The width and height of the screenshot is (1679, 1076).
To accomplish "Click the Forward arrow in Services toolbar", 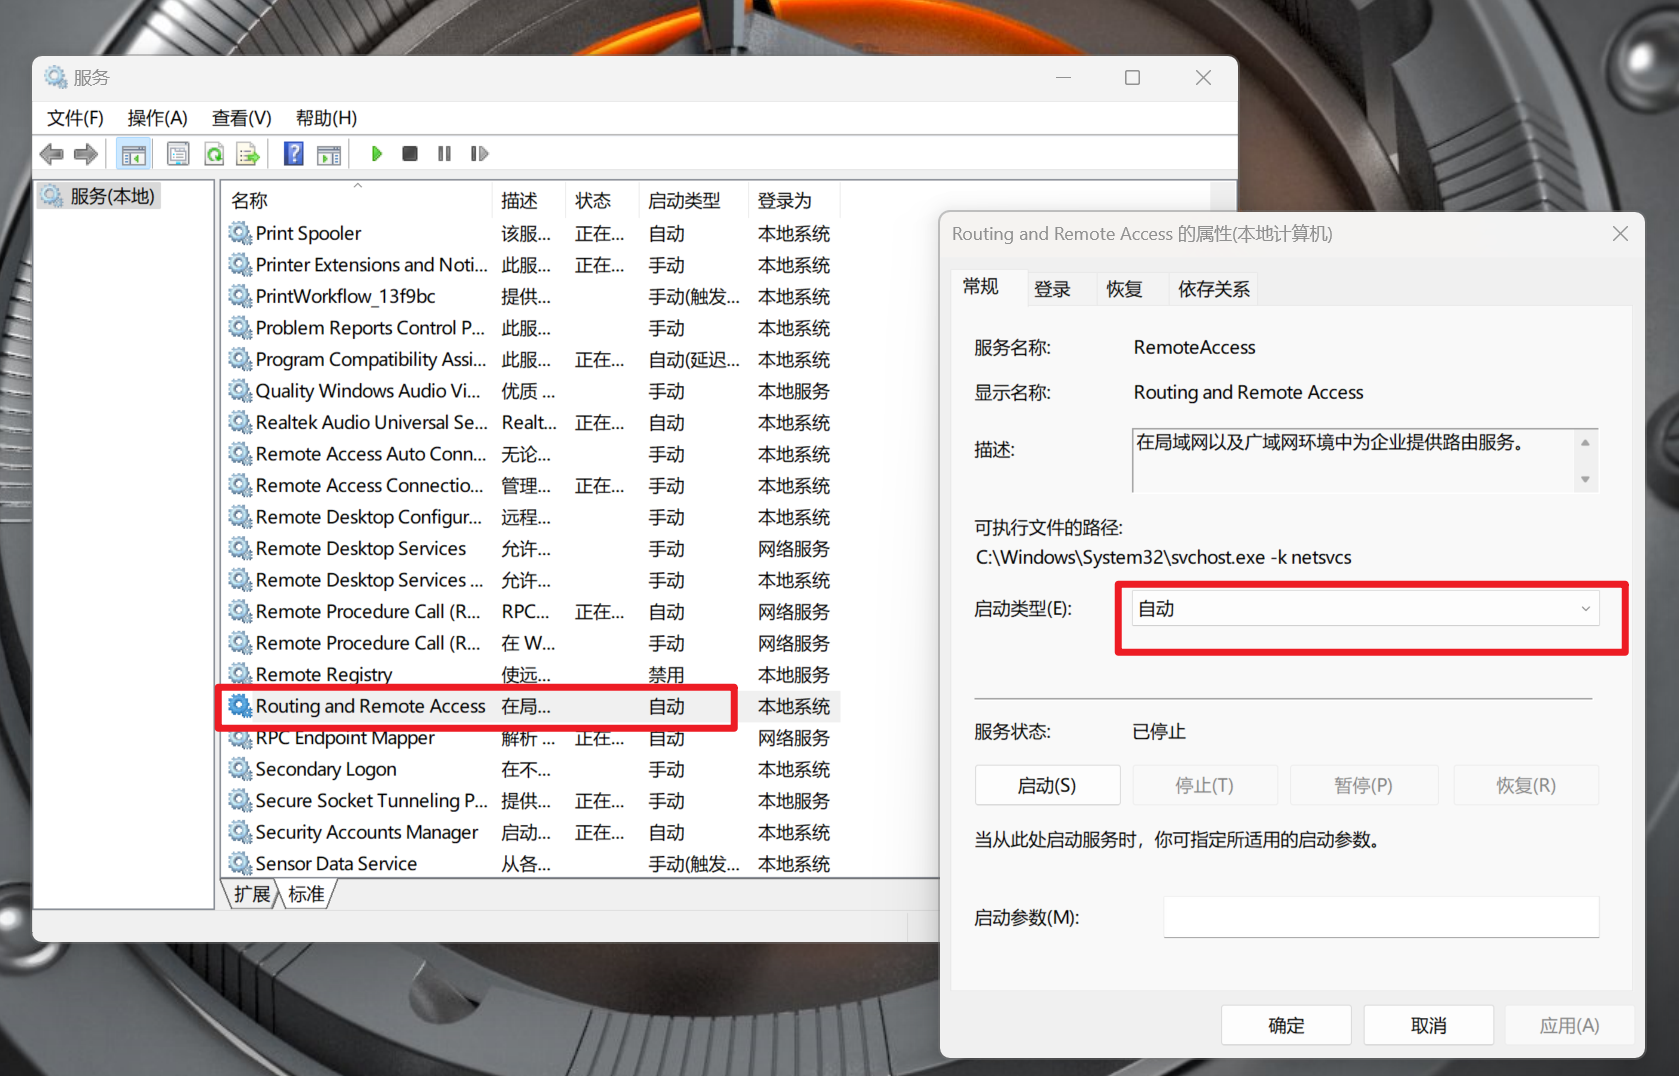I will point(86,154).
